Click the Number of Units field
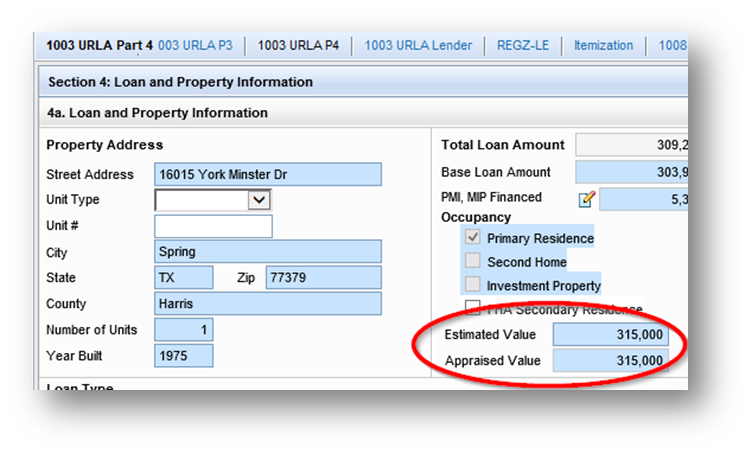This screenshot has height=455, width=753. click(183, 330)
